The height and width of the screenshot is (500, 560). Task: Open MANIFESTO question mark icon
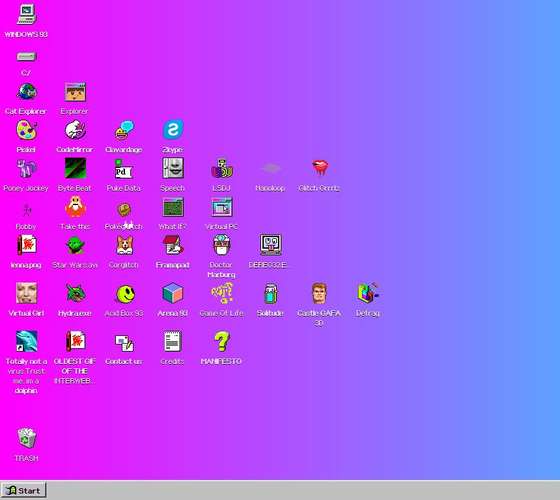(x=221, y=341)
